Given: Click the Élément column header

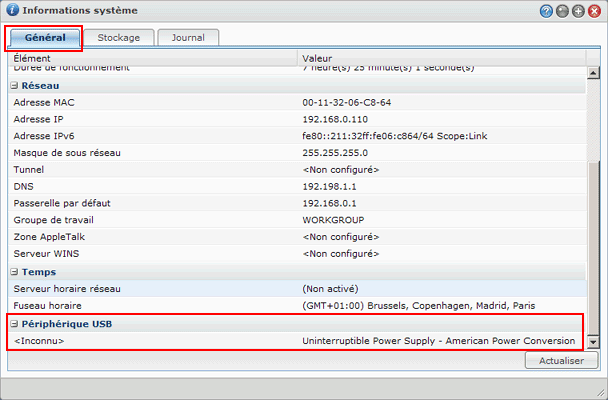Looking at the screenshot, I should point(153,58).
